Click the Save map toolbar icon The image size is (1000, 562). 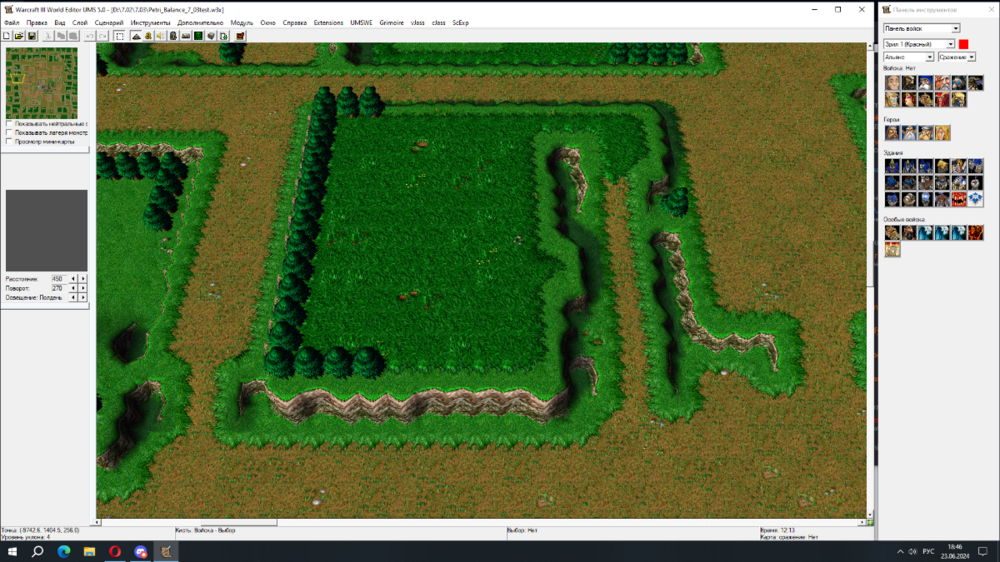coord(32,36)
